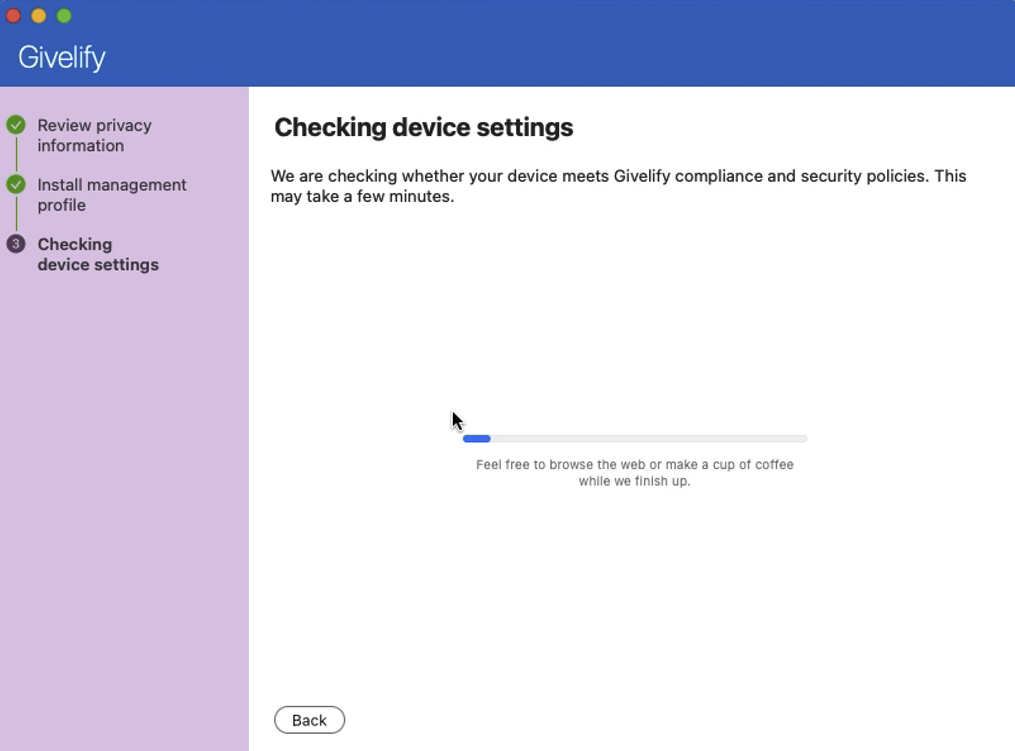Image resolution: width=1015 pixels, height=751 pixels.
Task: Select the Checking device settings sidebar step
Action: 97,254
